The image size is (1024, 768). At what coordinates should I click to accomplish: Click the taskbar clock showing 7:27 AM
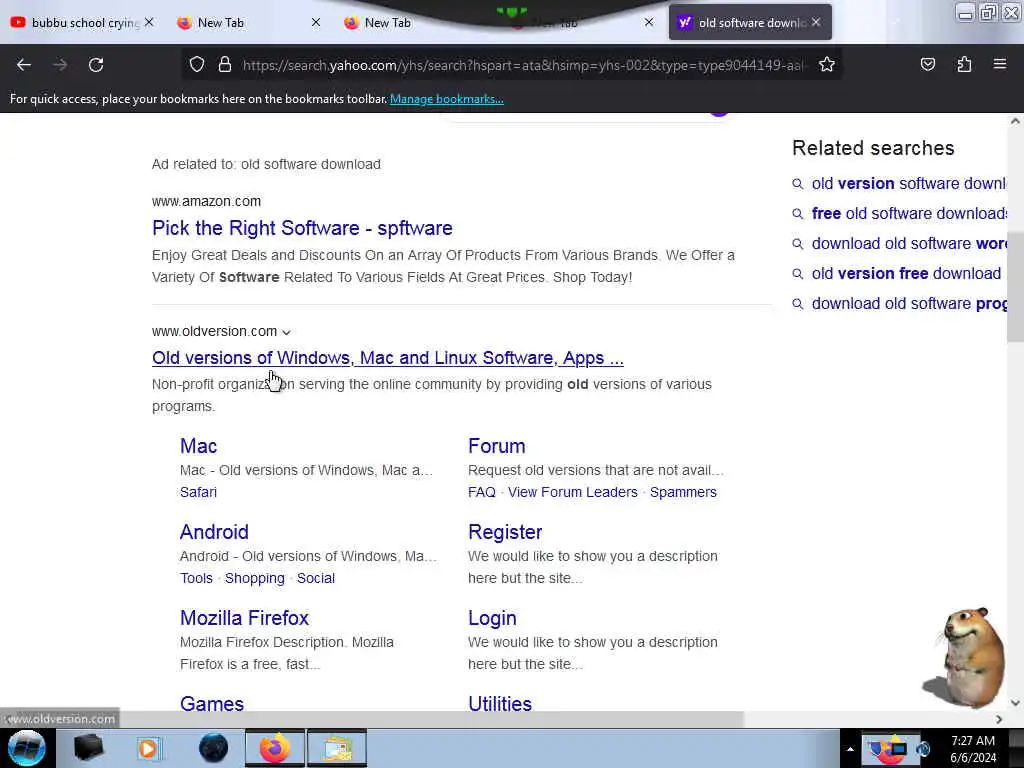click(973, 749)
